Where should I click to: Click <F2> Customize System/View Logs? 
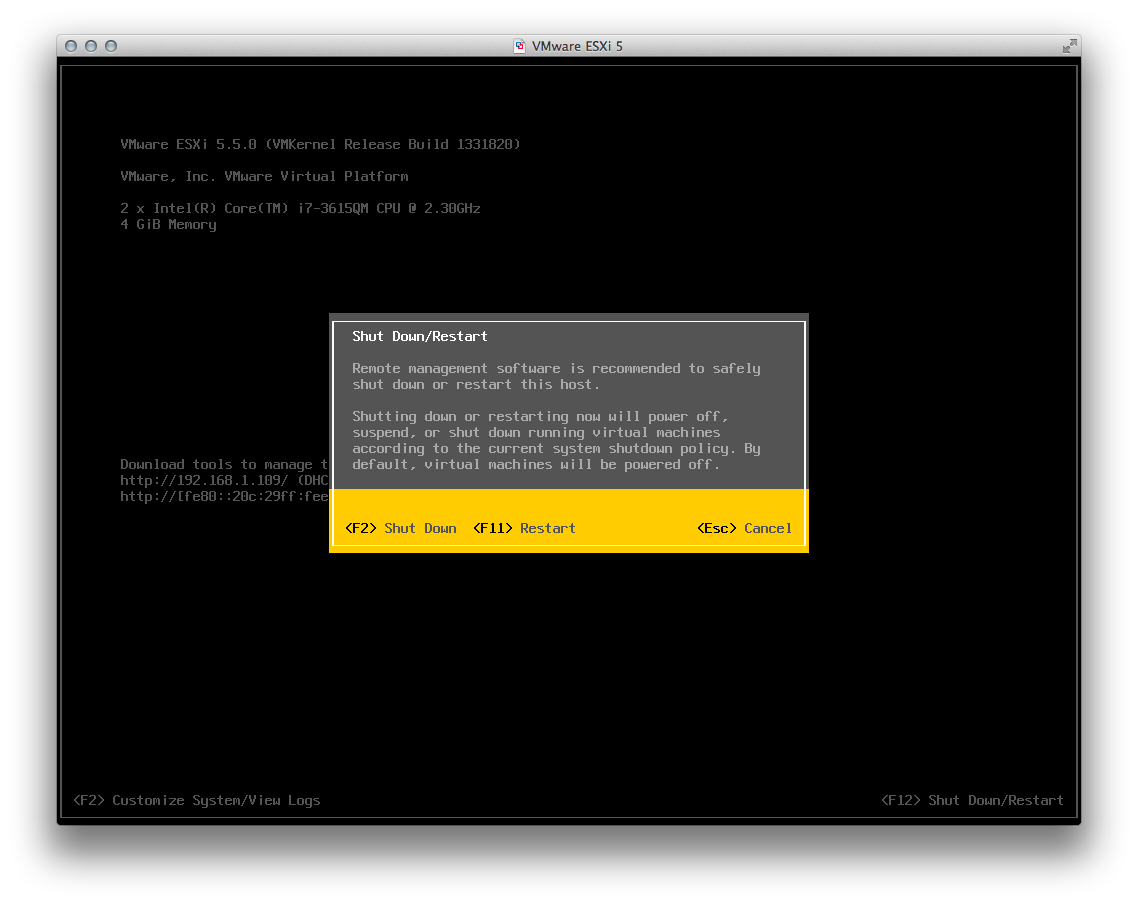pos(197,800)
